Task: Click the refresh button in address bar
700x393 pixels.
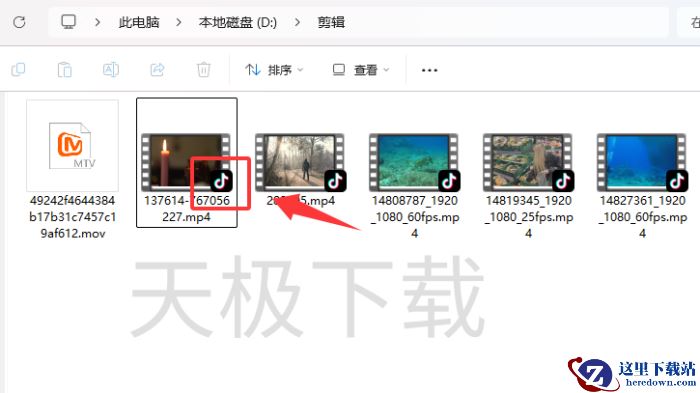Action: click(x=19, y=22)
